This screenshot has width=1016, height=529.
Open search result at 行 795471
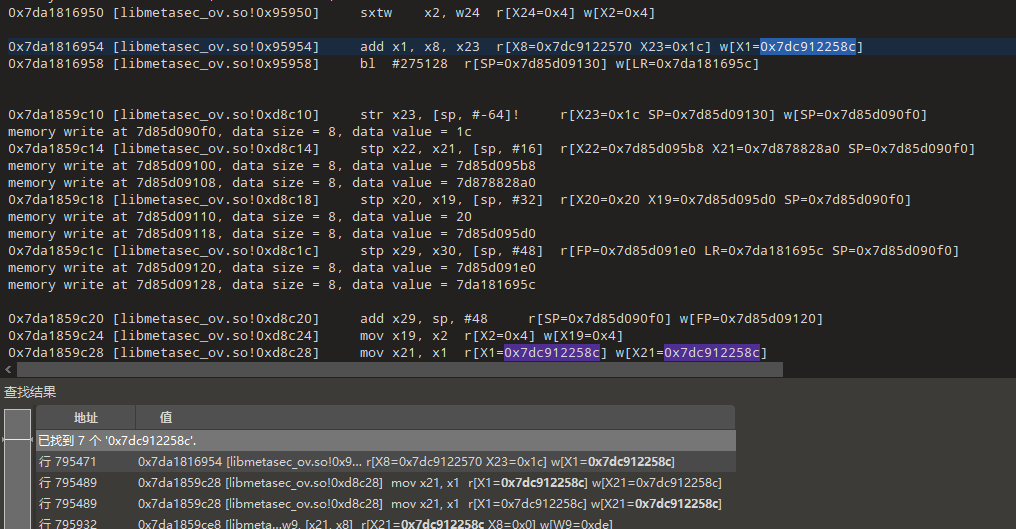point(400,461)
